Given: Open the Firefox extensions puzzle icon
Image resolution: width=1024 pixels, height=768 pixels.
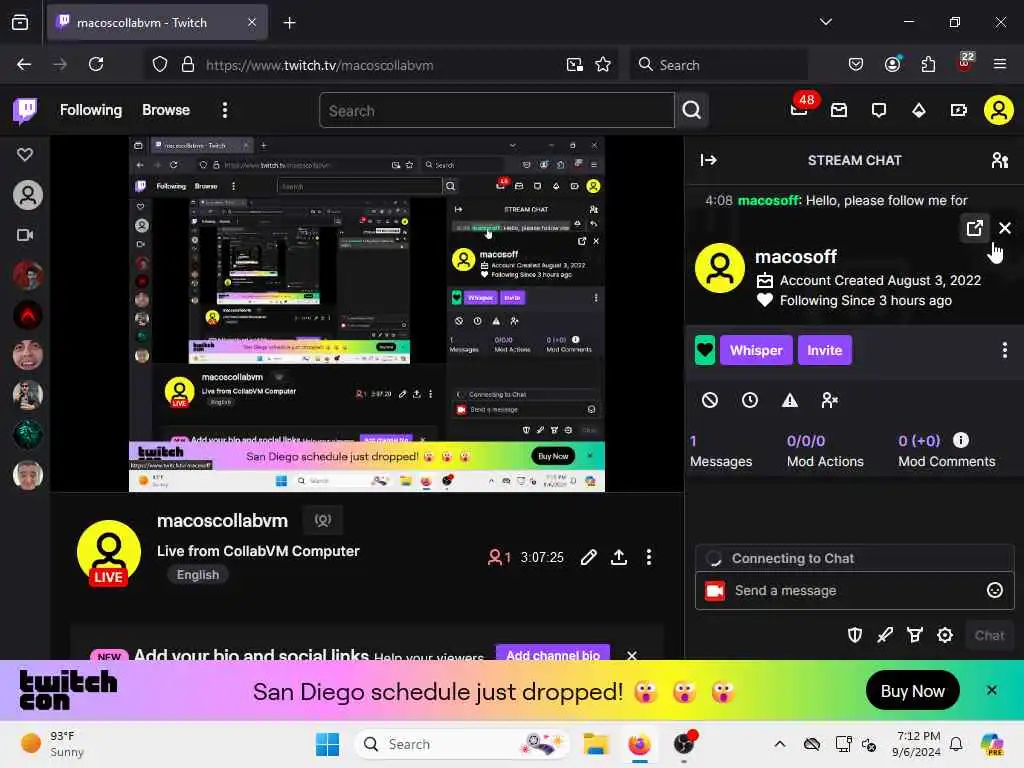Looking at the screenshot, I should click(x=928, y=65).
